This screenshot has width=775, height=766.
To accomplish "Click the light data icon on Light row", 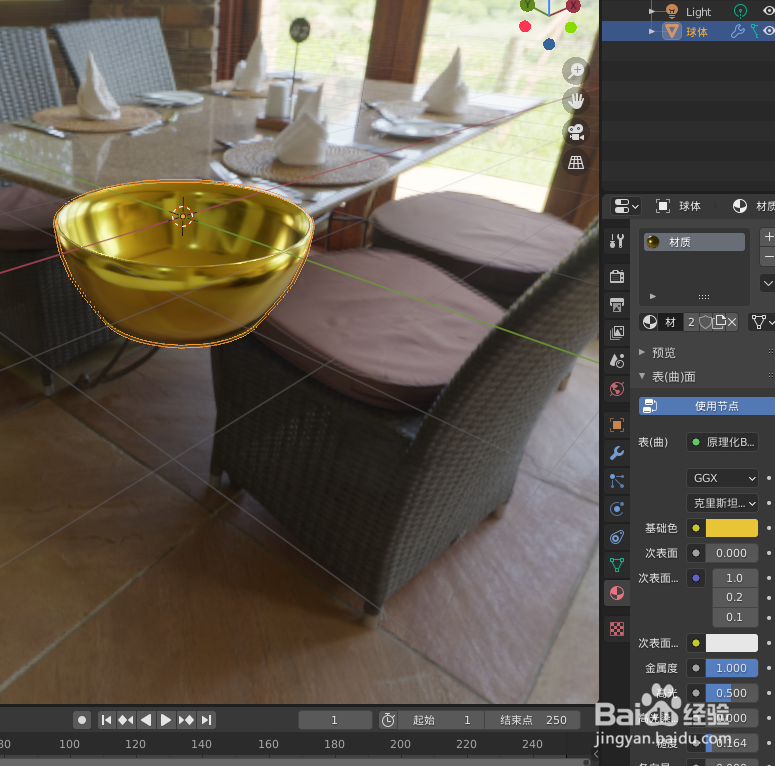I will (740, 11).
